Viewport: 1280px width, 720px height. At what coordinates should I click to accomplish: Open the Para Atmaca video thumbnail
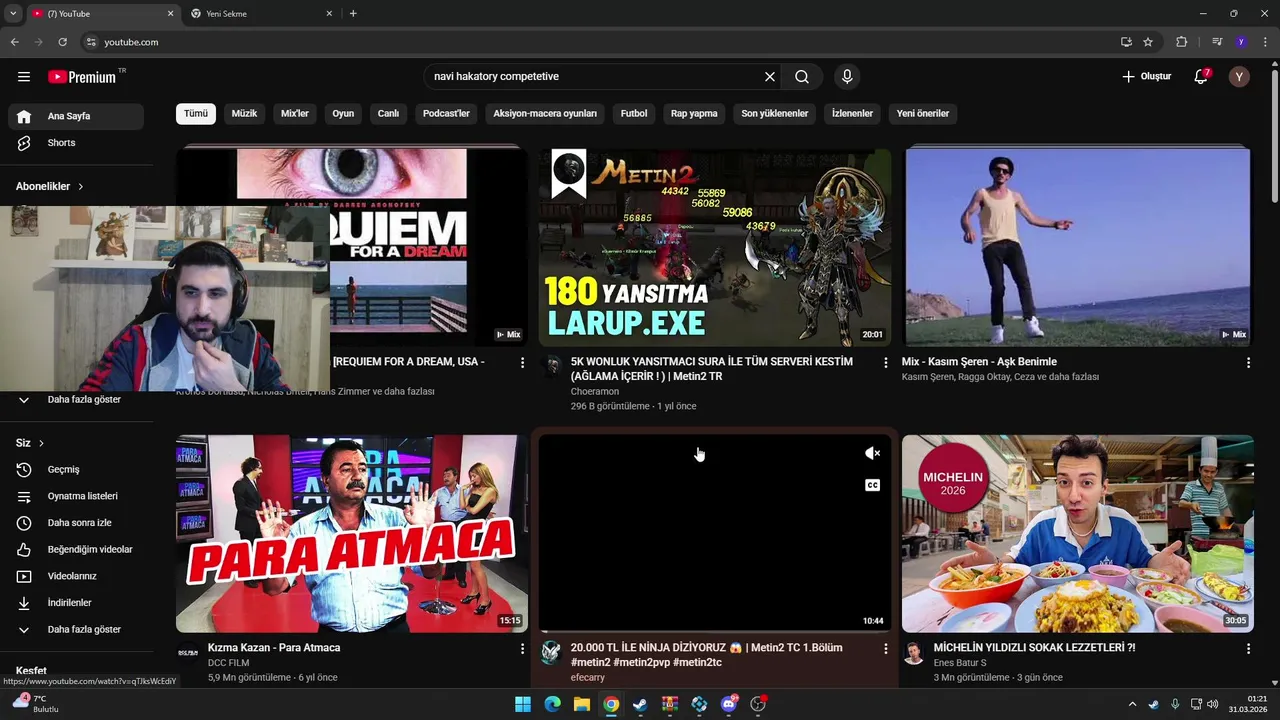[352, 534]
